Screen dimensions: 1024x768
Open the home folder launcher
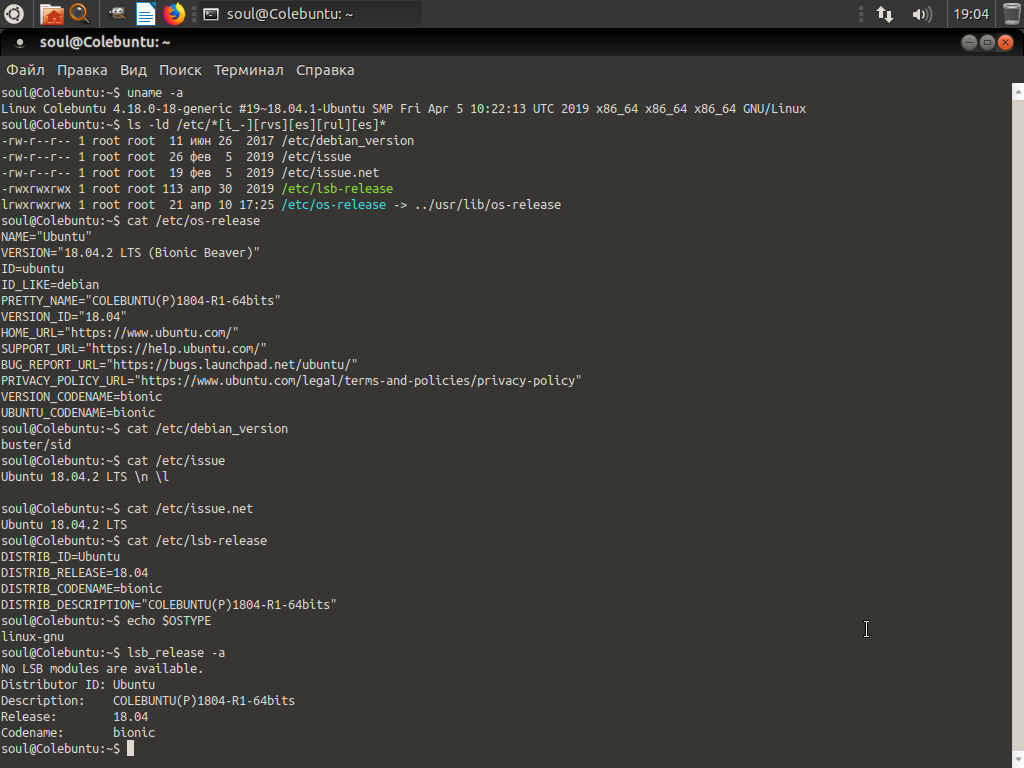tap(52, 14)
